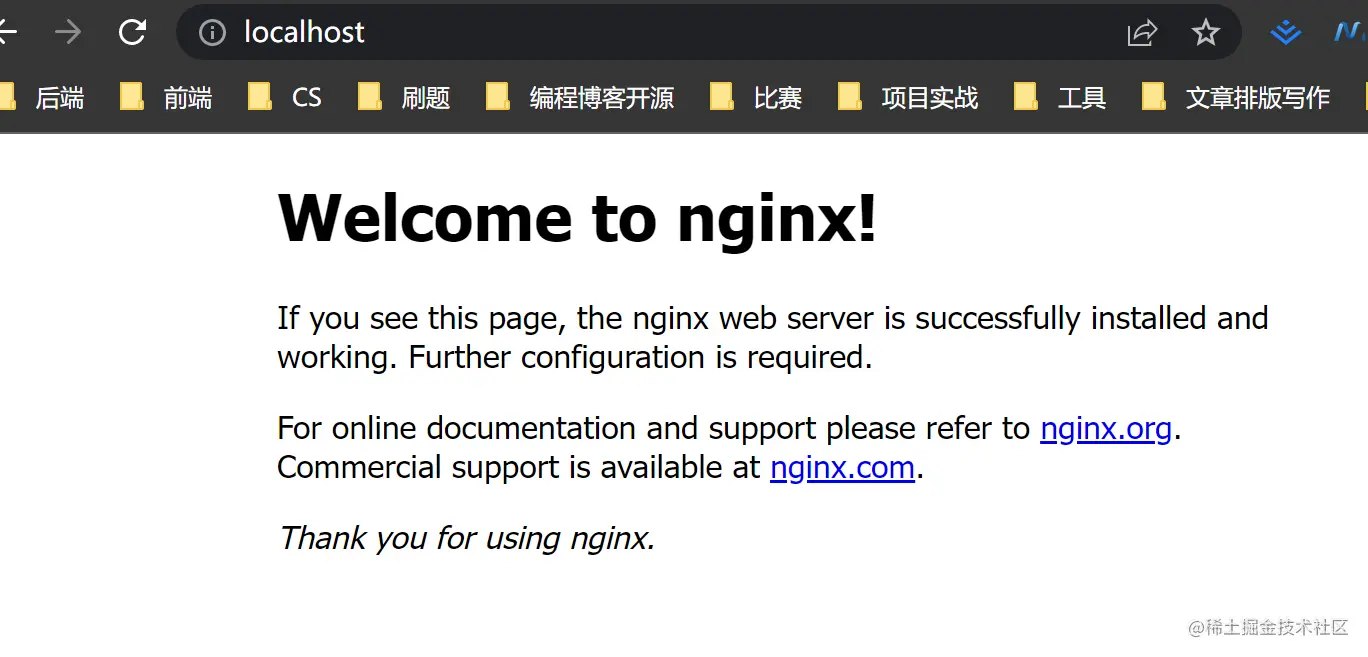The height and width of the screenshot is (657, 1368).
Task: Open the 刷题 bookmark folder
Action: point(404,97)
